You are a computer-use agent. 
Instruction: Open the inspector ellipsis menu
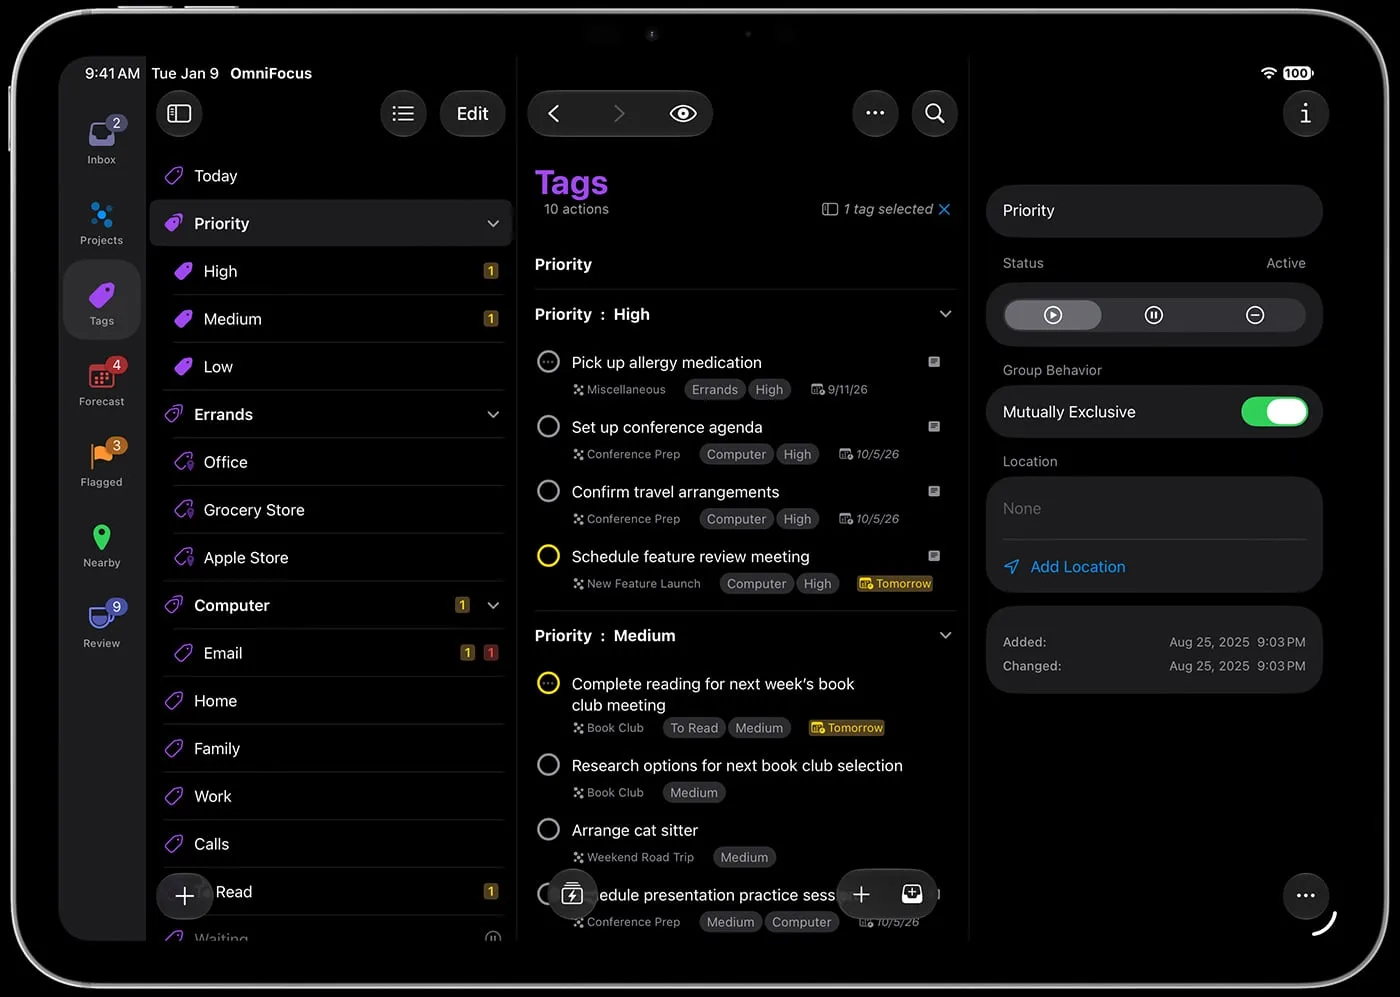1305,896
